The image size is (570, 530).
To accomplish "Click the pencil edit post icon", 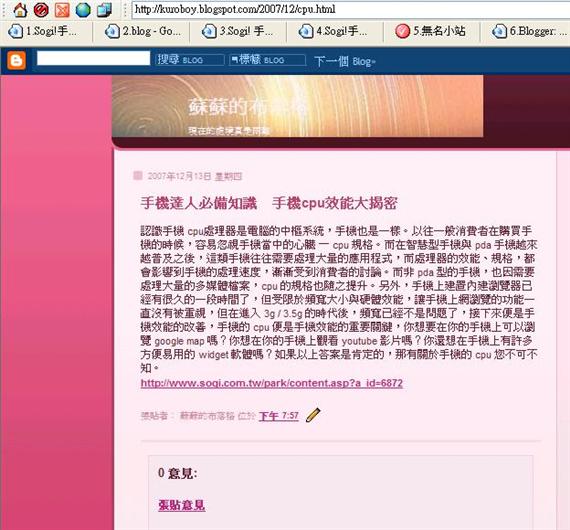I will (x=313, y=415).
